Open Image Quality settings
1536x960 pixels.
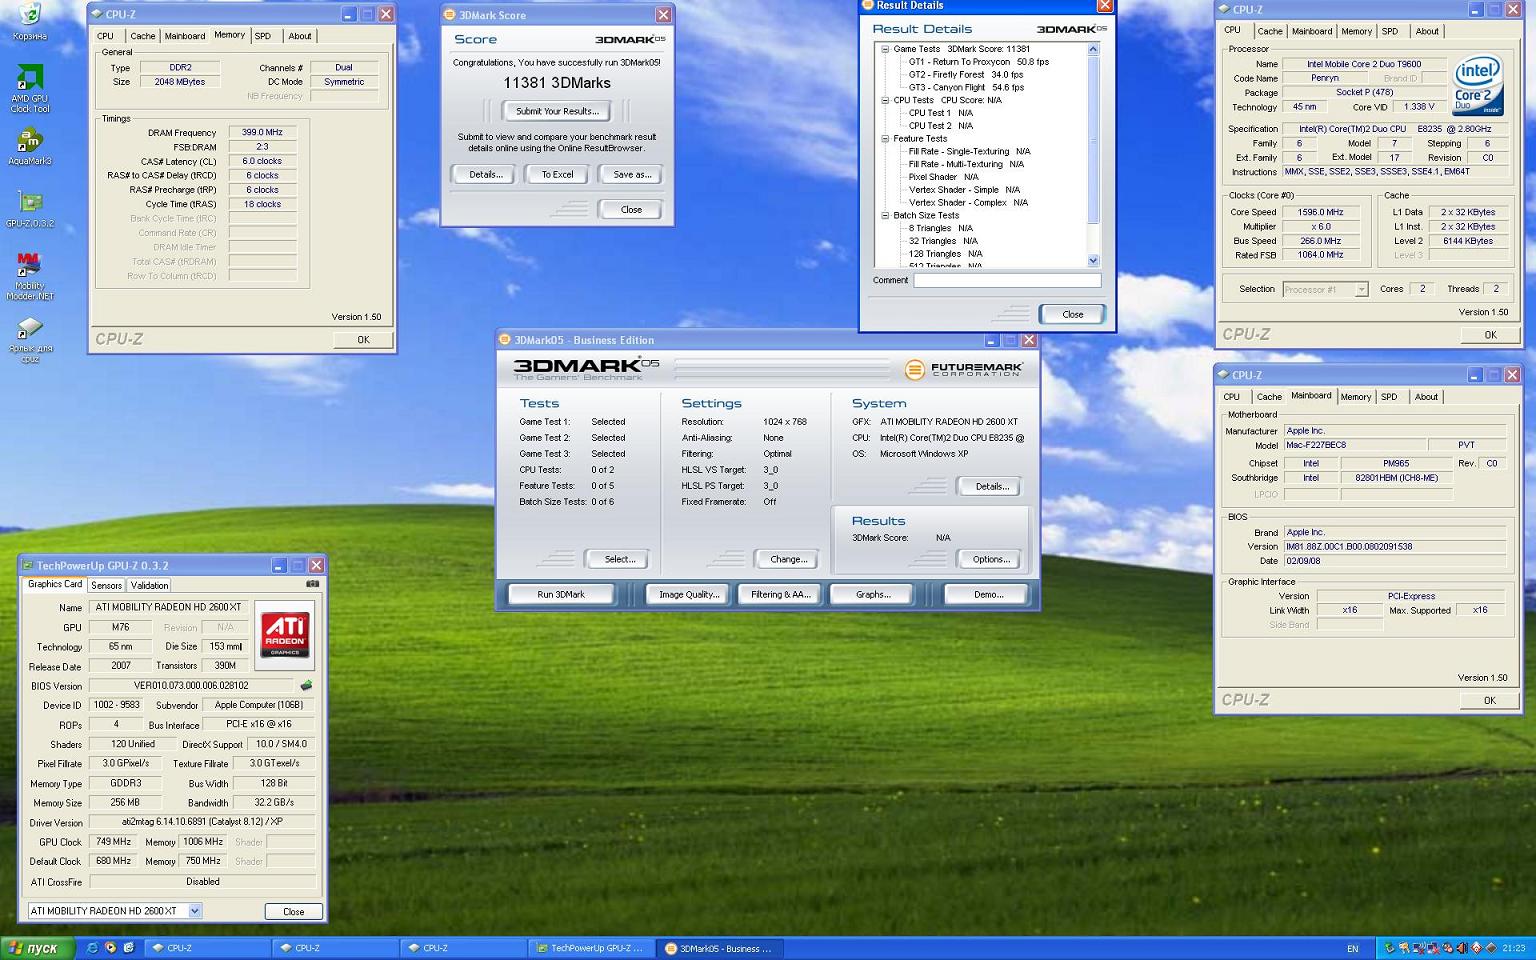click(x=689, y=594)
